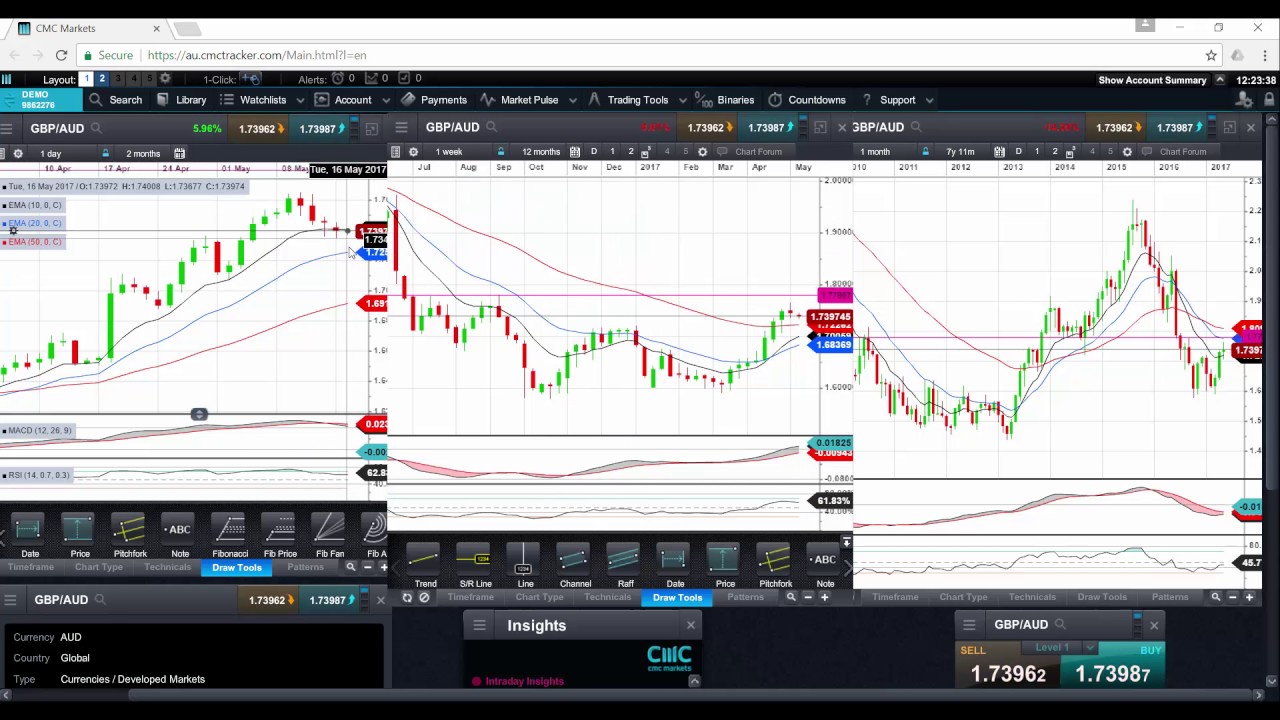The height and width of the screenshot is (720, 1280).
Task: Toggle the period lock in left chart
Action: click(x=105, y=153)
